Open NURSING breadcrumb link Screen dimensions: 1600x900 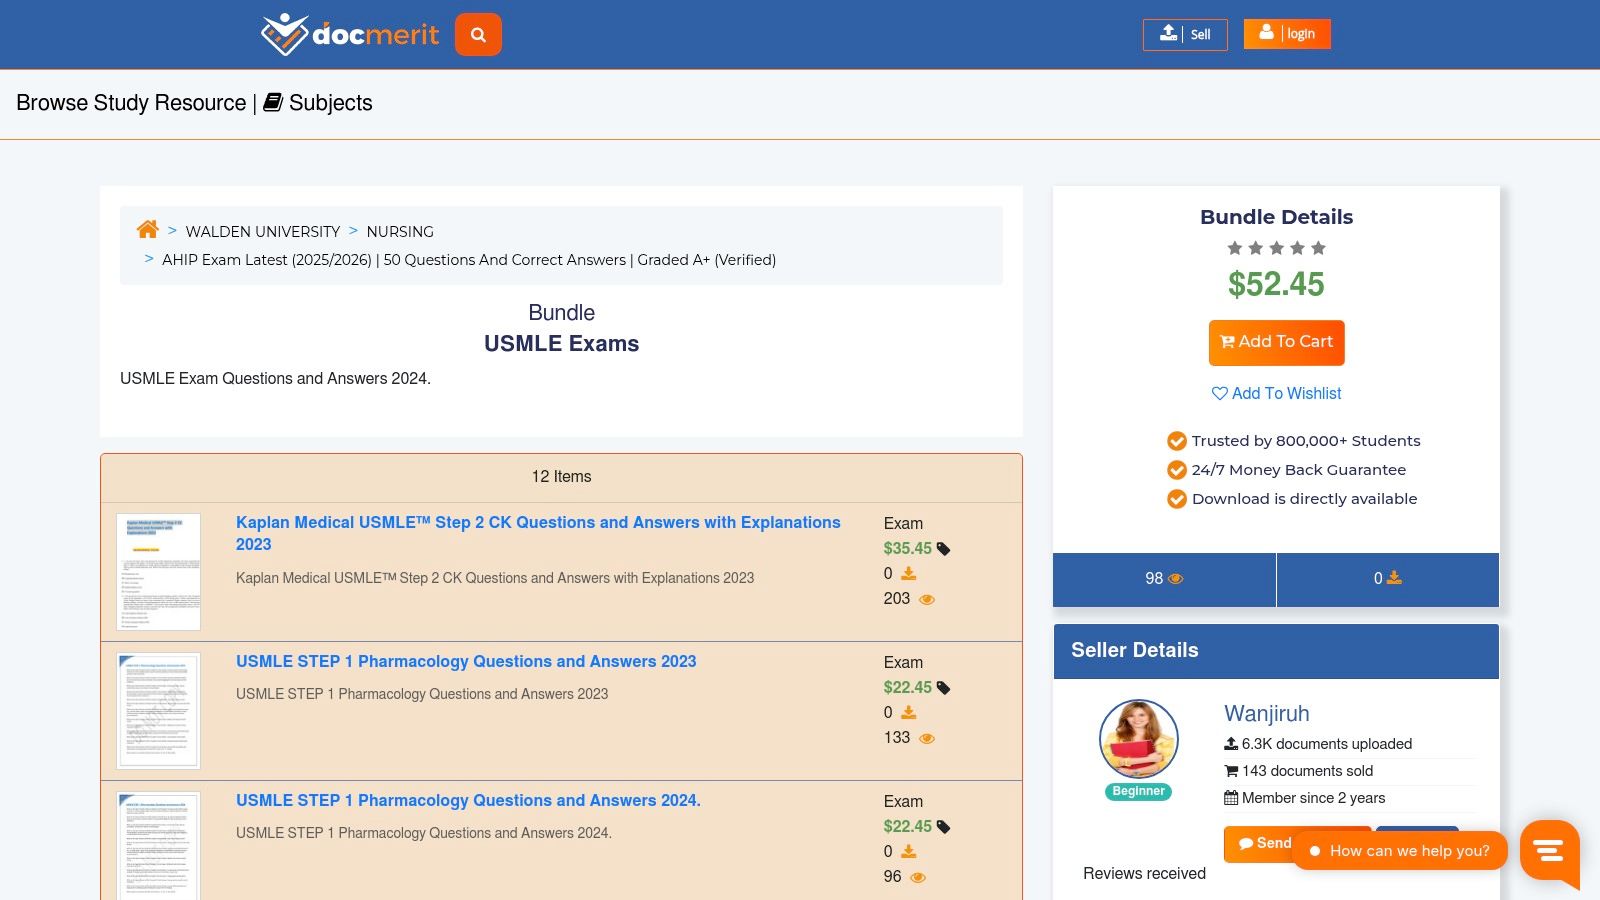point(400,231)
